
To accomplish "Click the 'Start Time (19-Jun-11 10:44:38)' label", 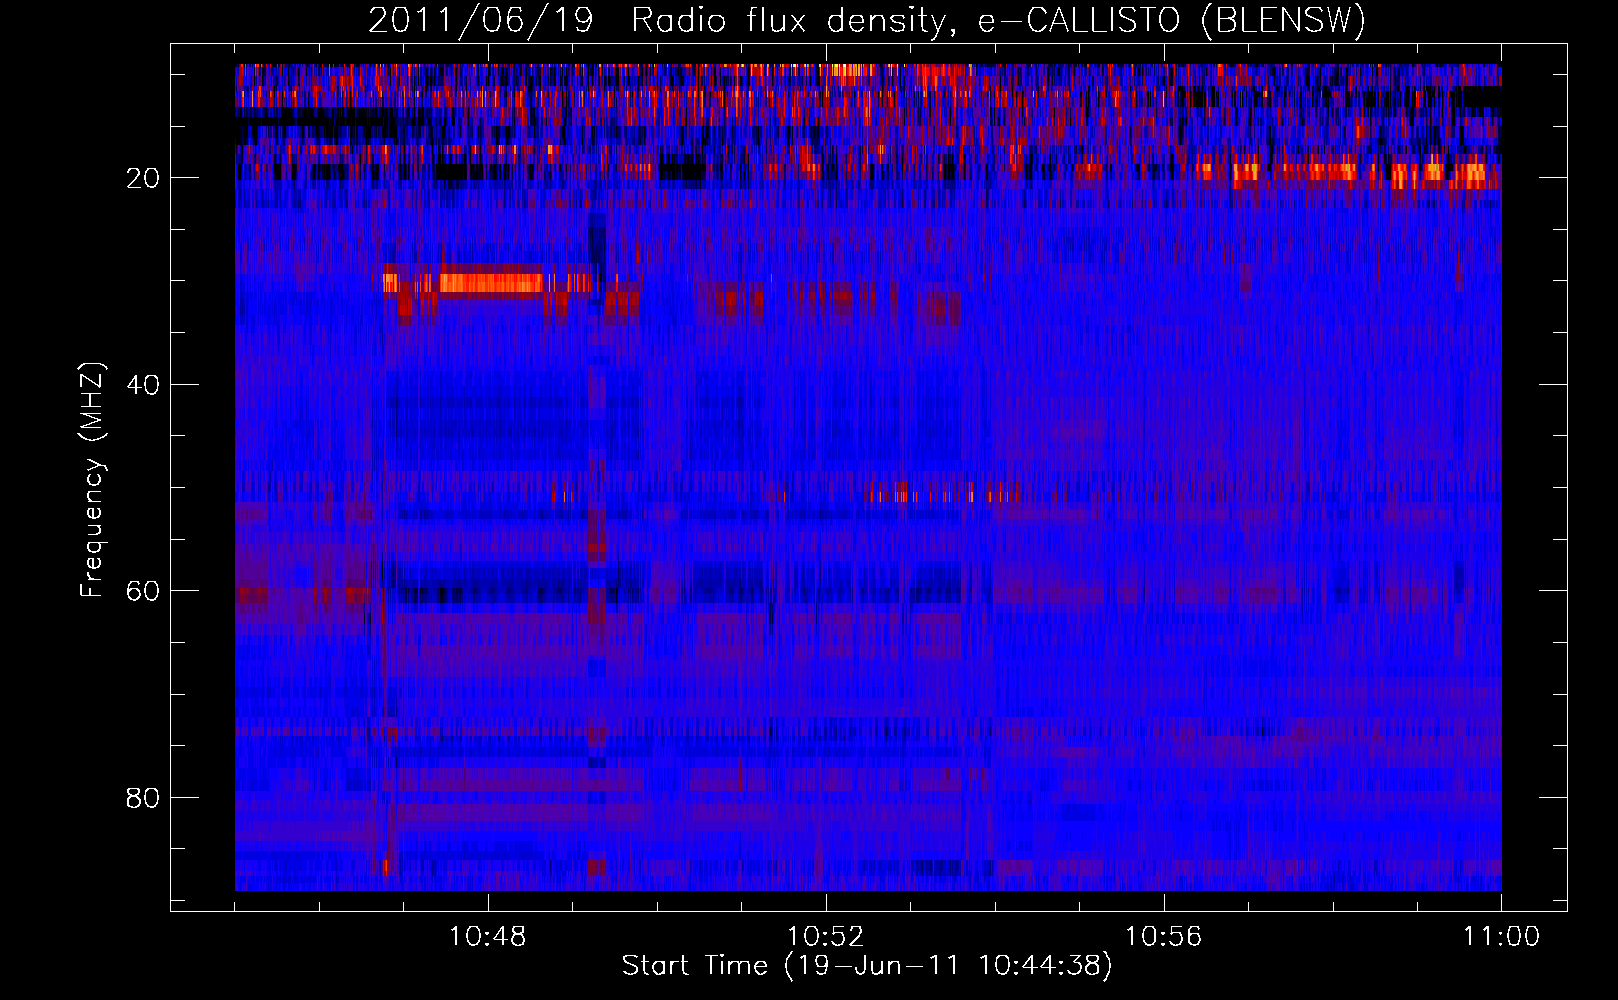I will click(867, 966).
